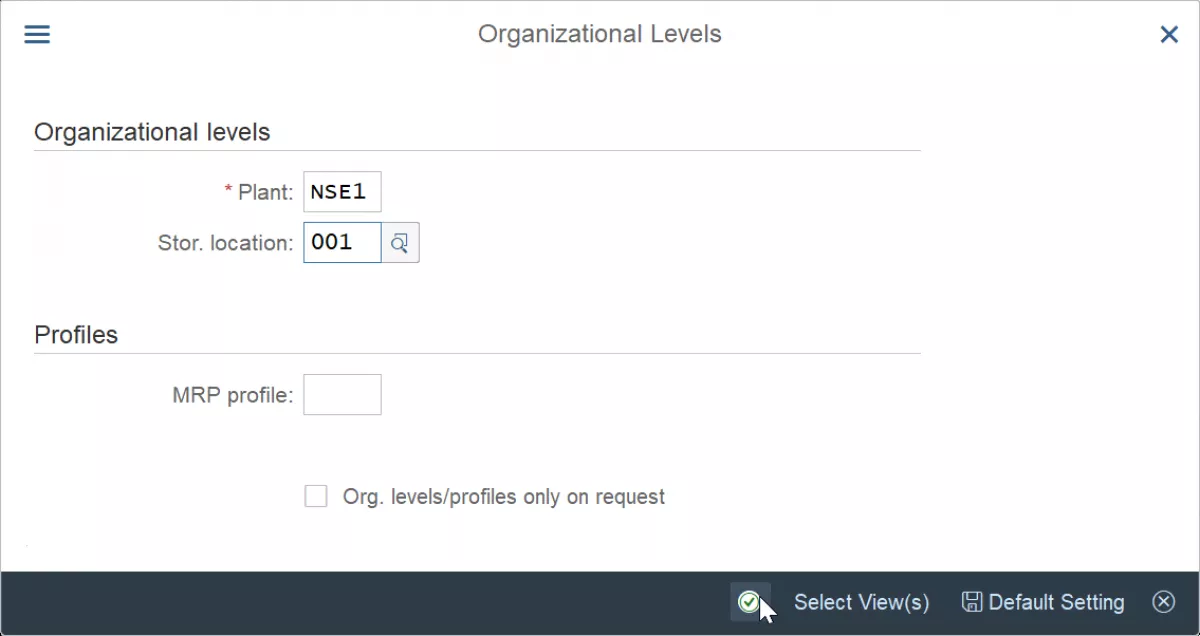Click the 'Org. levels/profiles only on request' label text
This screenshot has width=1200, height=636.
504,497
